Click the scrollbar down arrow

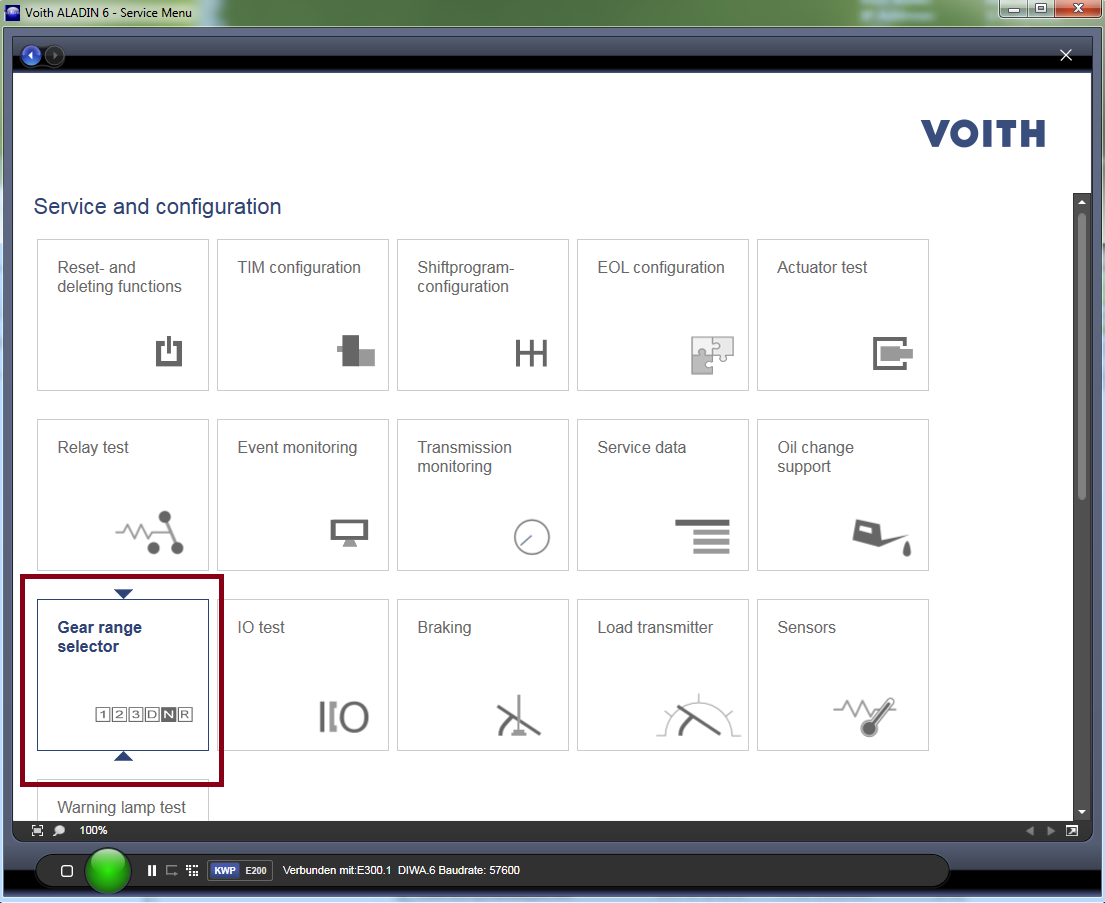pos(1082,812)
